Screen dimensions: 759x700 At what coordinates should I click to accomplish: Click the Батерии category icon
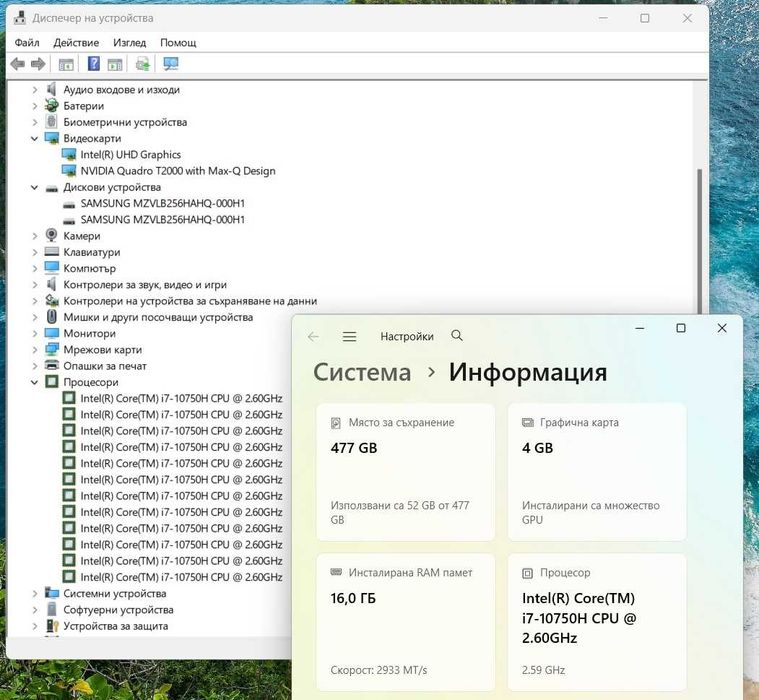tap(51, 106)
